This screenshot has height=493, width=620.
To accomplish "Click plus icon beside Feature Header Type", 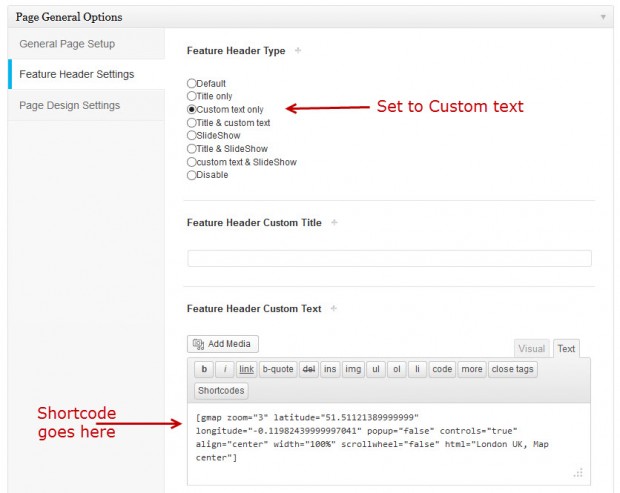I will click(297, 51).
